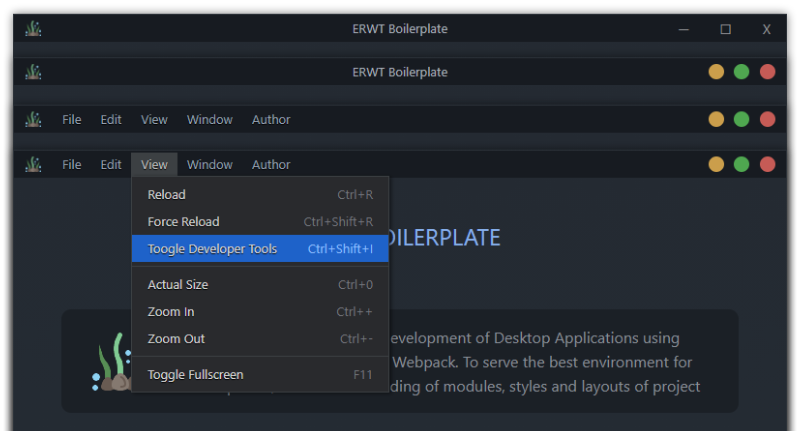The image size is (800, 431).
Task: Click the app logo in the third titlebar row
Action: click(x=33, y=120)
